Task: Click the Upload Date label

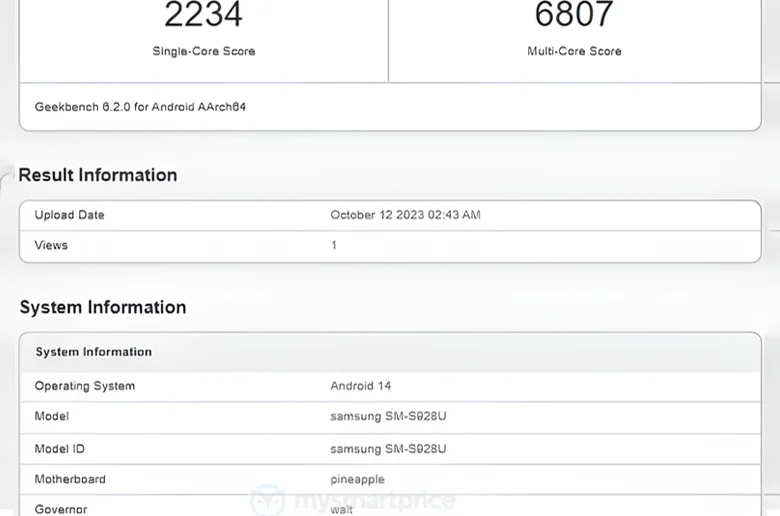Action: coord(70,215)
